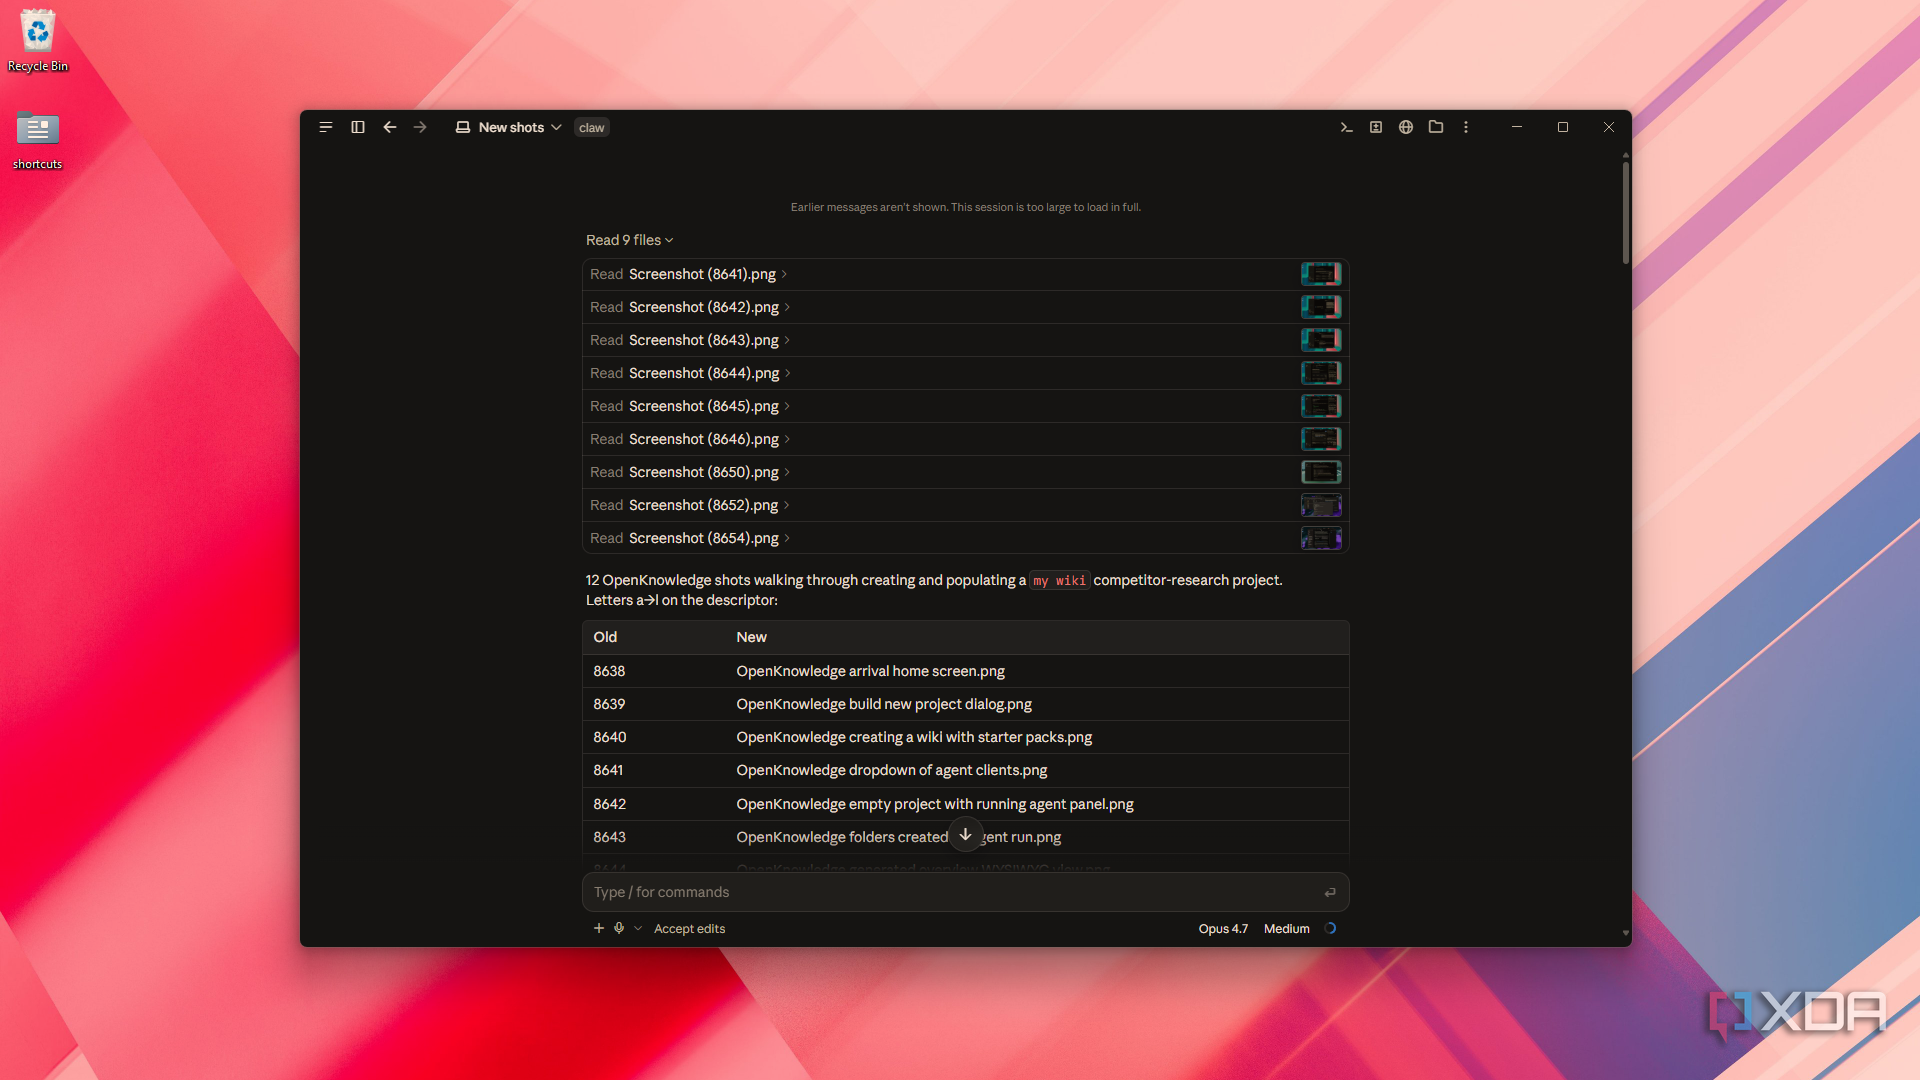Expand Read Screenshot (8643).png entry
This screenshot has width=1920, height=1080.
pyautogui.click(x=690, y=340)
